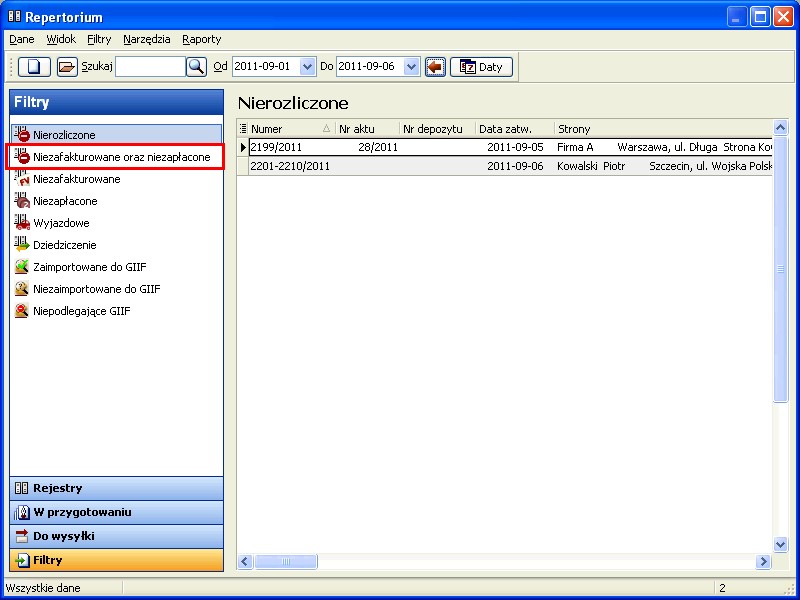800x600 pixels.
Task: Click the open folder toolbar icon
Action: [66, 67]
